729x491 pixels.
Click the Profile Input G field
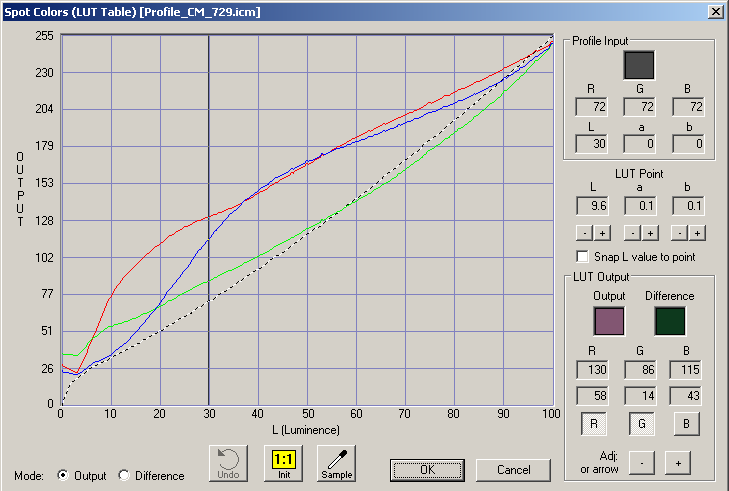(640, 107)
